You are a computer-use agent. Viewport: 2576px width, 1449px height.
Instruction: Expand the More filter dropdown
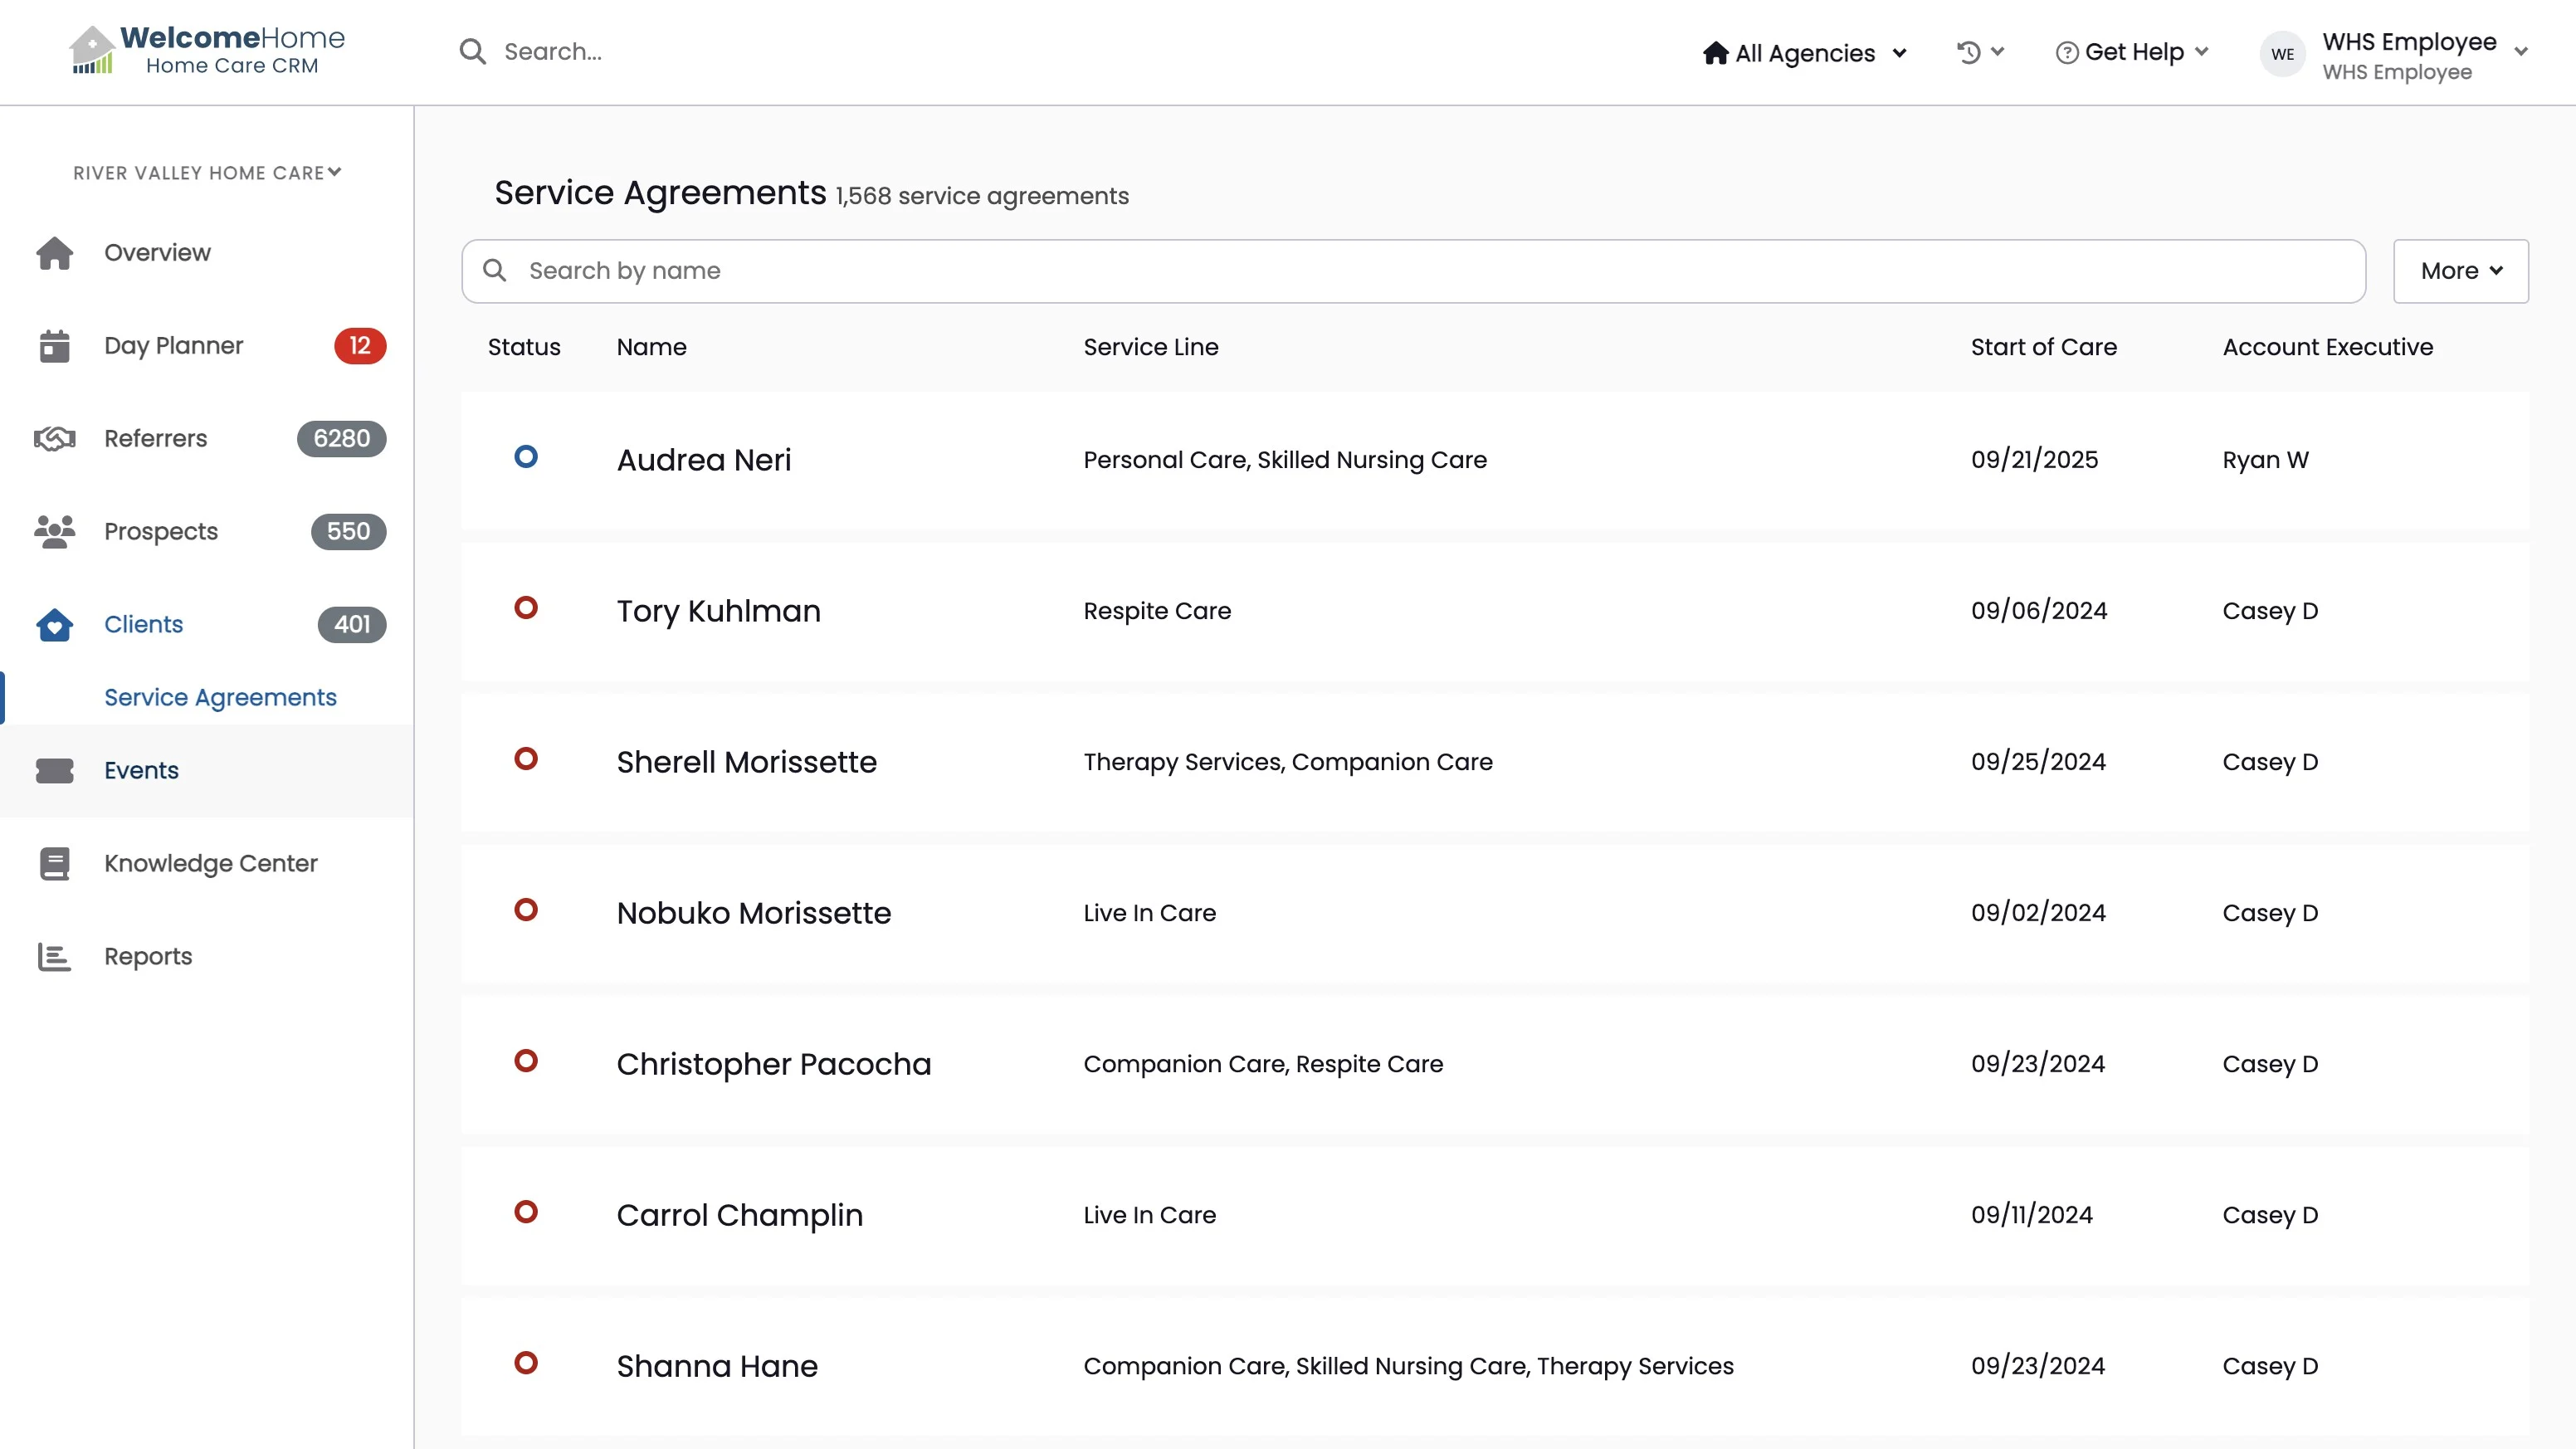click(2460, 271)
